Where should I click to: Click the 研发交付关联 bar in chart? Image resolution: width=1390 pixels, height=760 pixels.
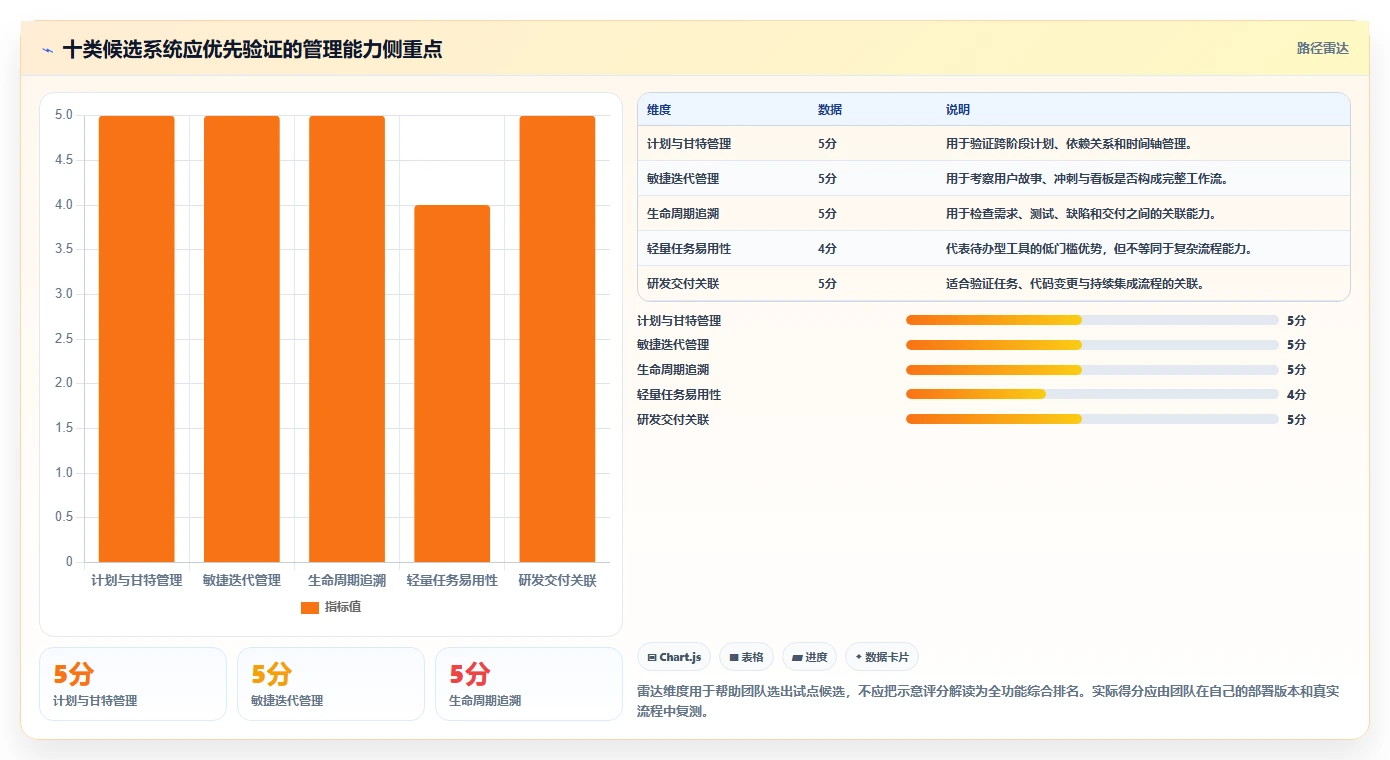click(x=557, y=339)
